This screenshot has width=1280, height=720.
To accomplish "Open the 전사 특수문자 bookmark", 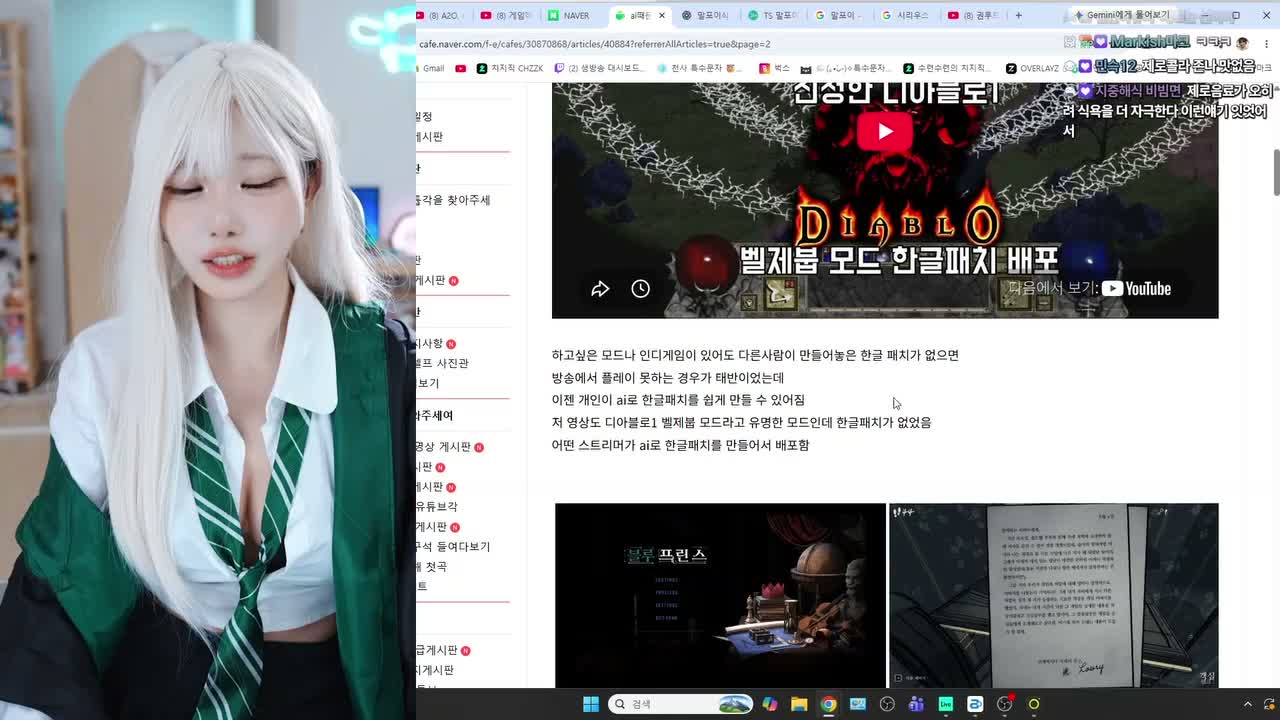I will pyautogui.click(x=700, y=68).
